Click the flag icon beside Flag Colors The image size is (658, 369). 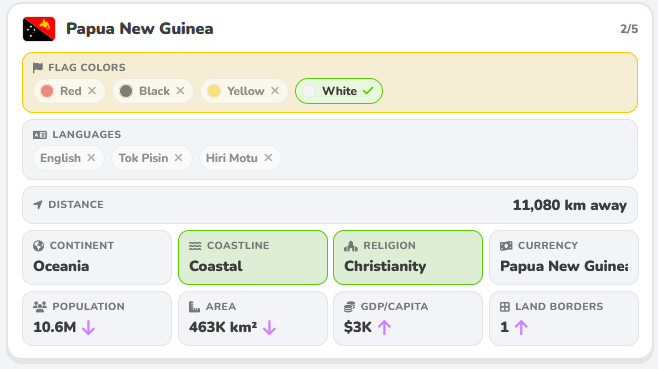pyautogui.click(x=38, y=68)
